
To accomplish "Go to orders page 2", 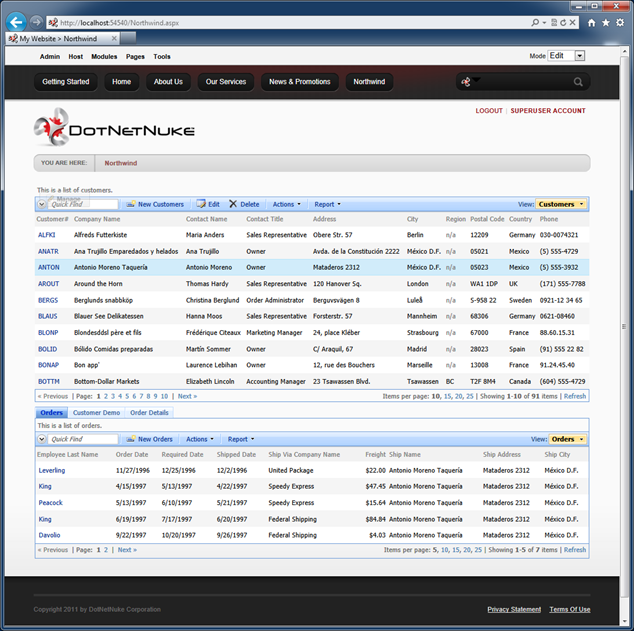I will pyautogui.click(x=106, y=550).
